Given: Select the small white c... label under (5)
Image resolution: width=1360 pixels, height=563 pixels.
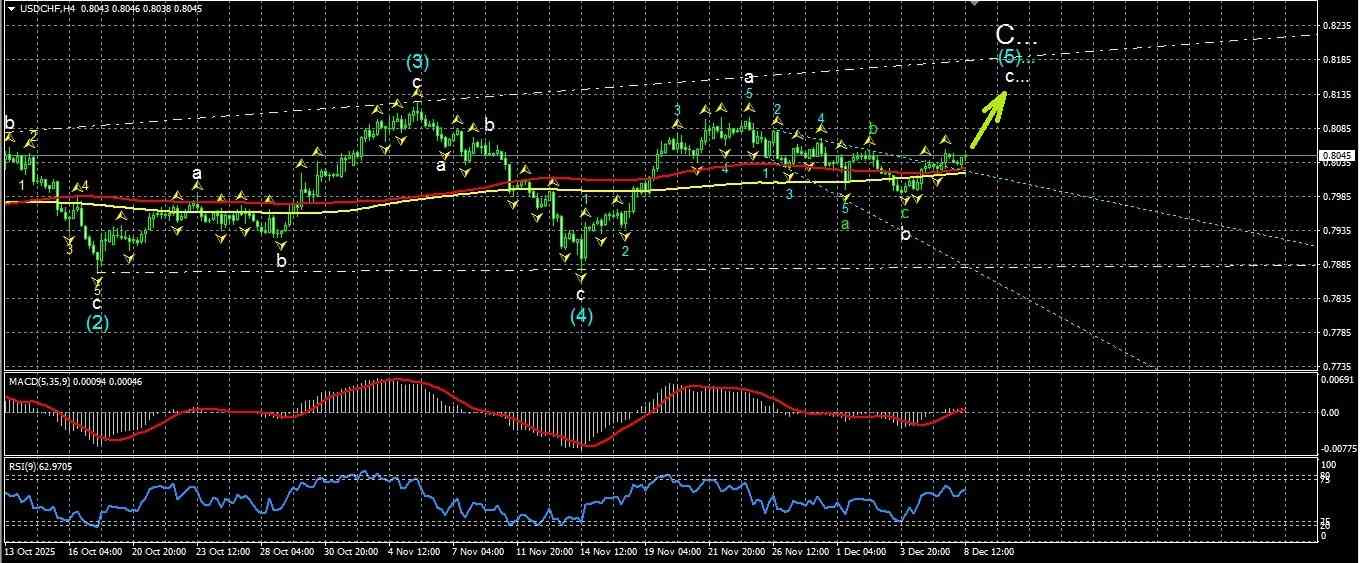Looking at the screenshot, I should [x=1016, y=76].
